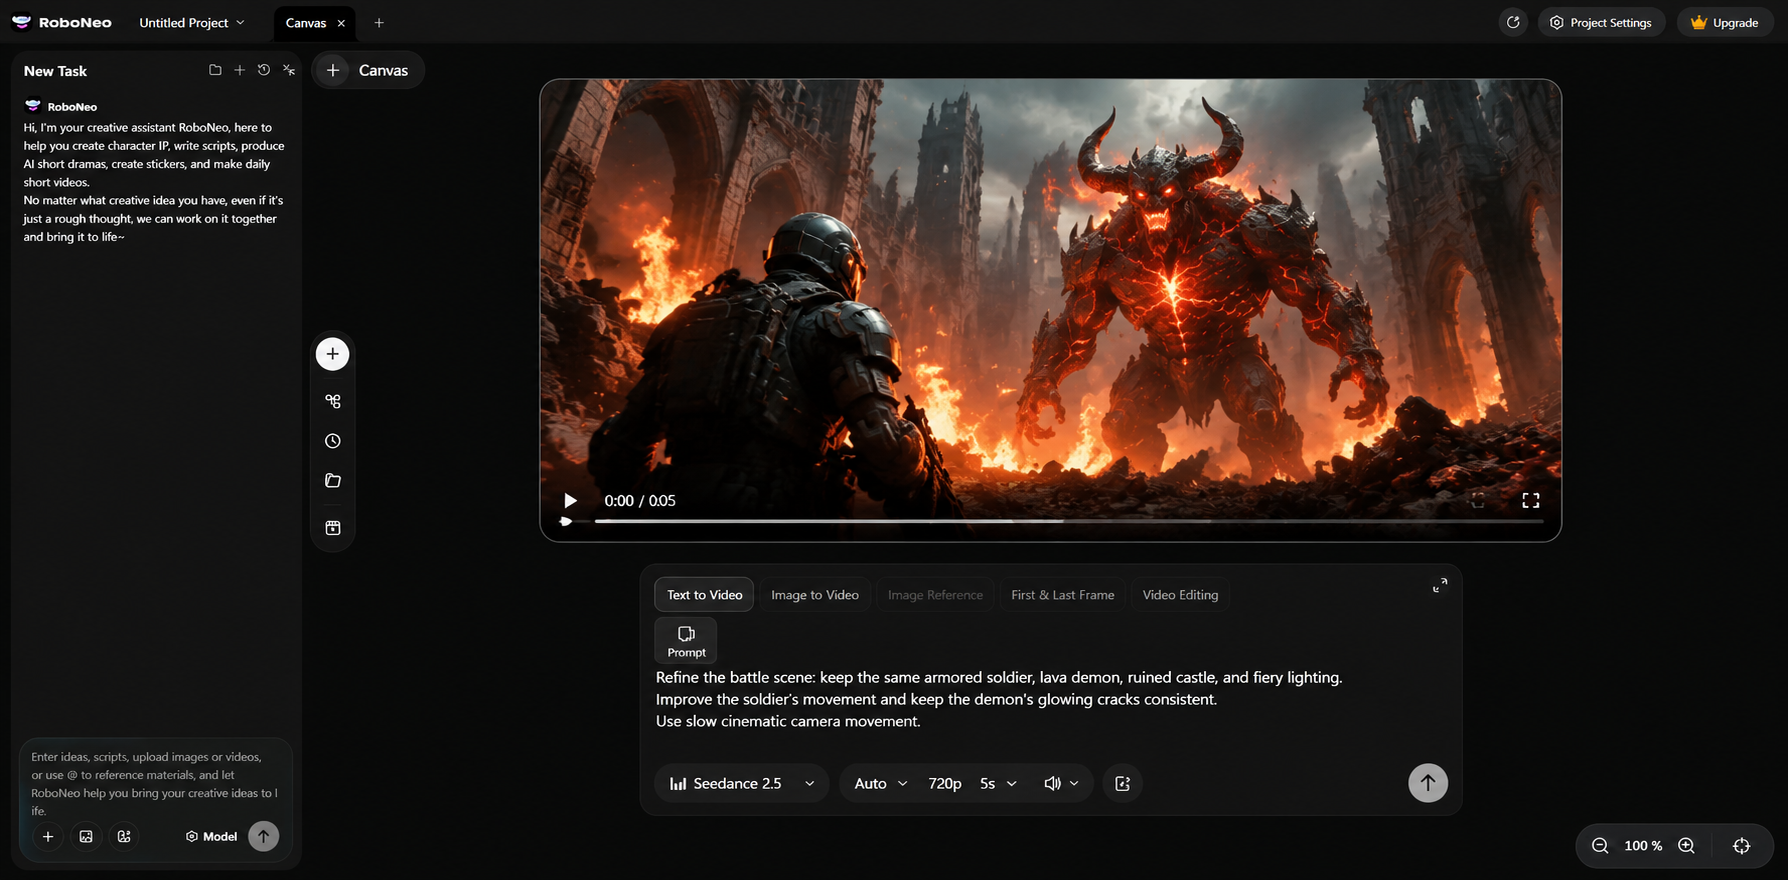Open the workflow nodes icon in the side toolbar

(x=333, y=401)
